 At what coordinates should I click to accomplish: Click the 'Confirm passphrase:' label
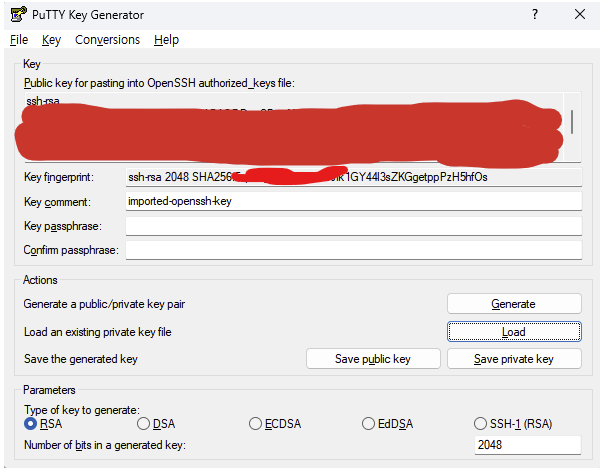(x=71, y=250)
